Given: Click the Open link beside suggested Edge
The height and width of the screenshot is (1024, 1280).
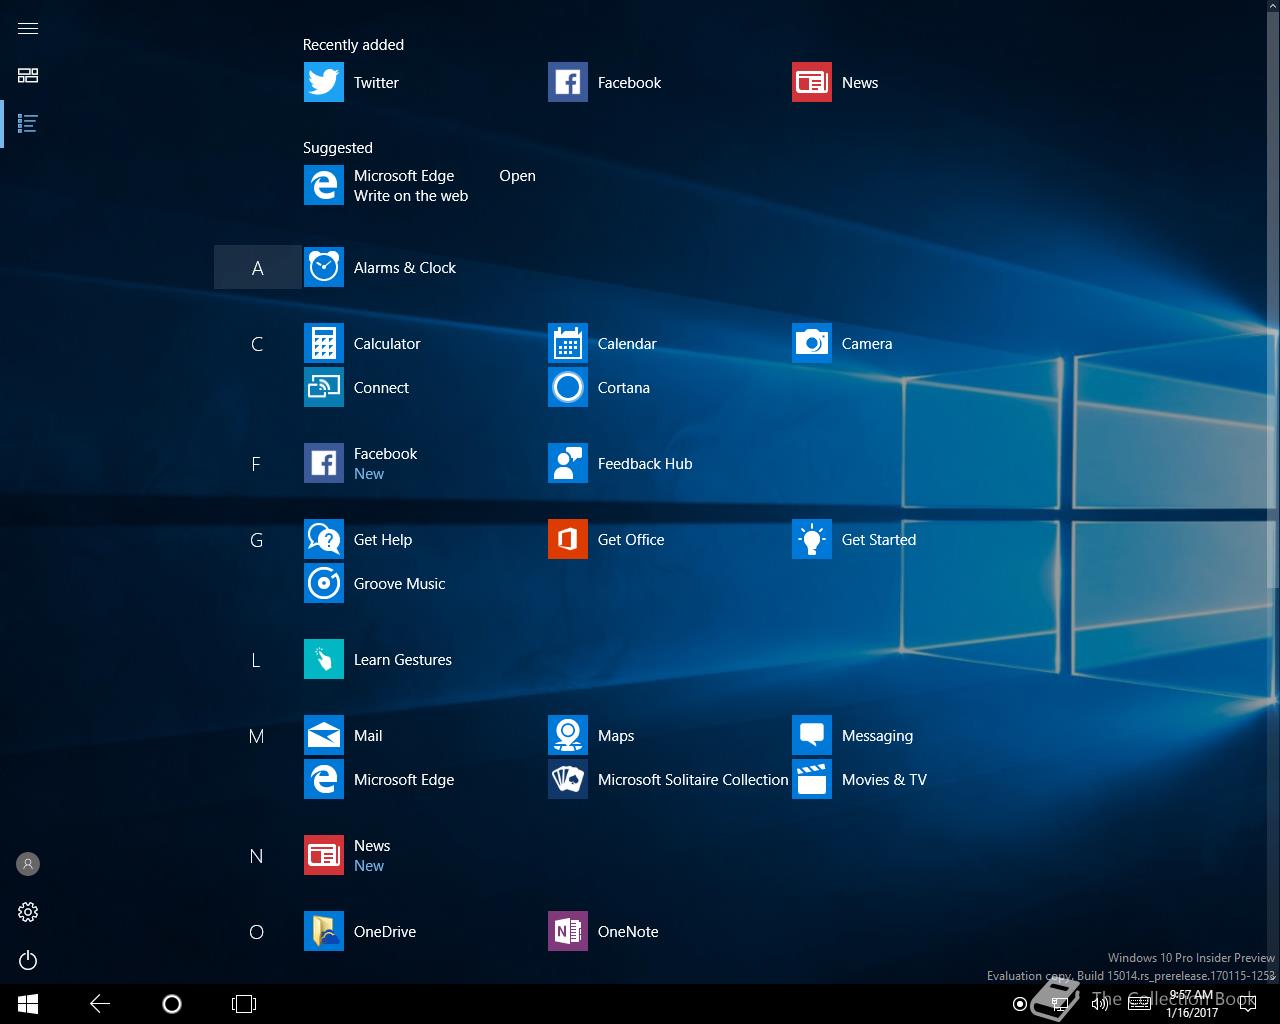Looking at the screenshot, I should (517, 176).
